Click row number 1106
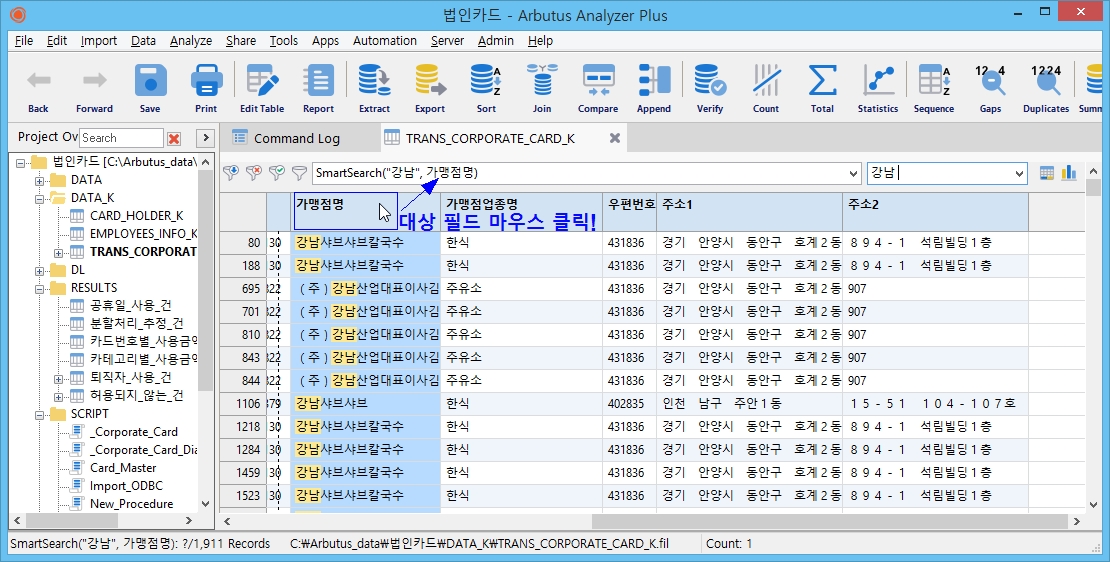Viewport: 1110px width, 562px height. coord(243,403)
